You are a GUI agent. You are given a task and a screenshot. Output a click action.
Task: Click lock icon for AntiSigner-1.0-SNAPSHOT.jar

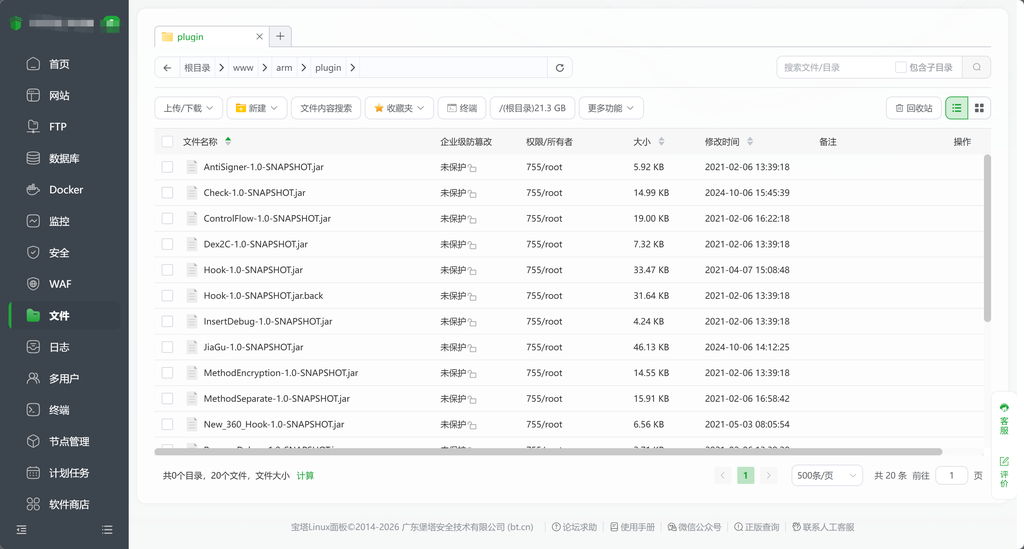[x=472, y=168]
